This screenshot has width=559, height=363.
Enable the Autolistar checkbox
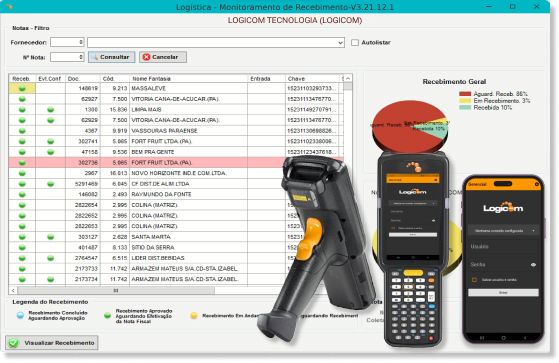point(355,42)
